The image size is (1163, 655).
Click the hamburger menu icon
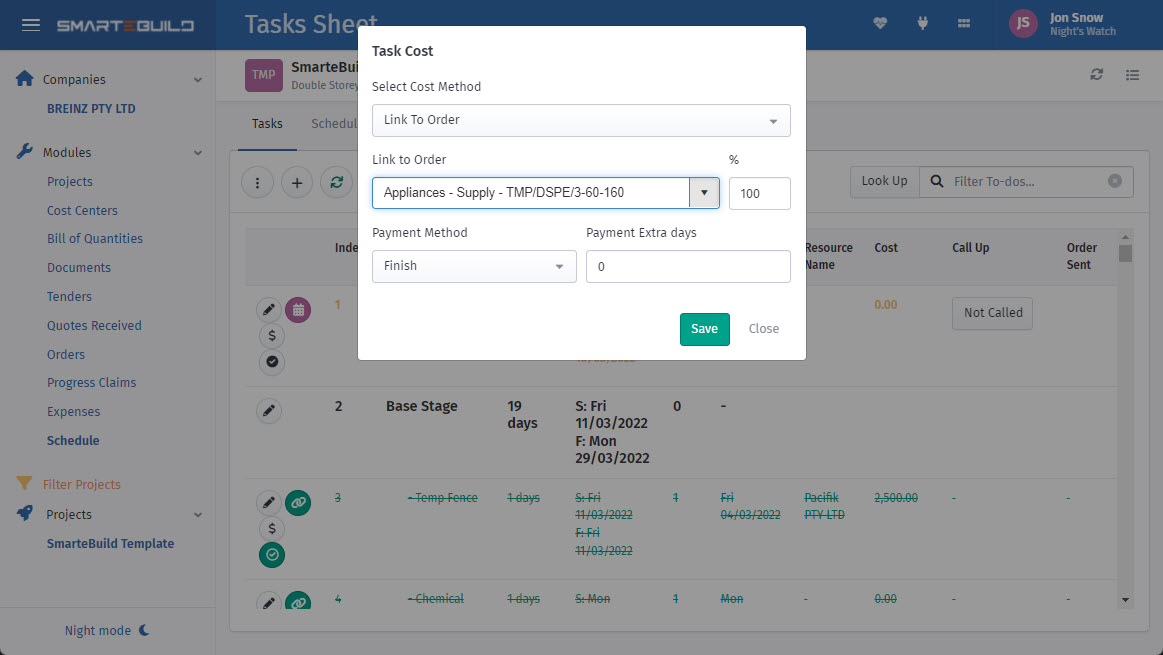click(31, 25)
